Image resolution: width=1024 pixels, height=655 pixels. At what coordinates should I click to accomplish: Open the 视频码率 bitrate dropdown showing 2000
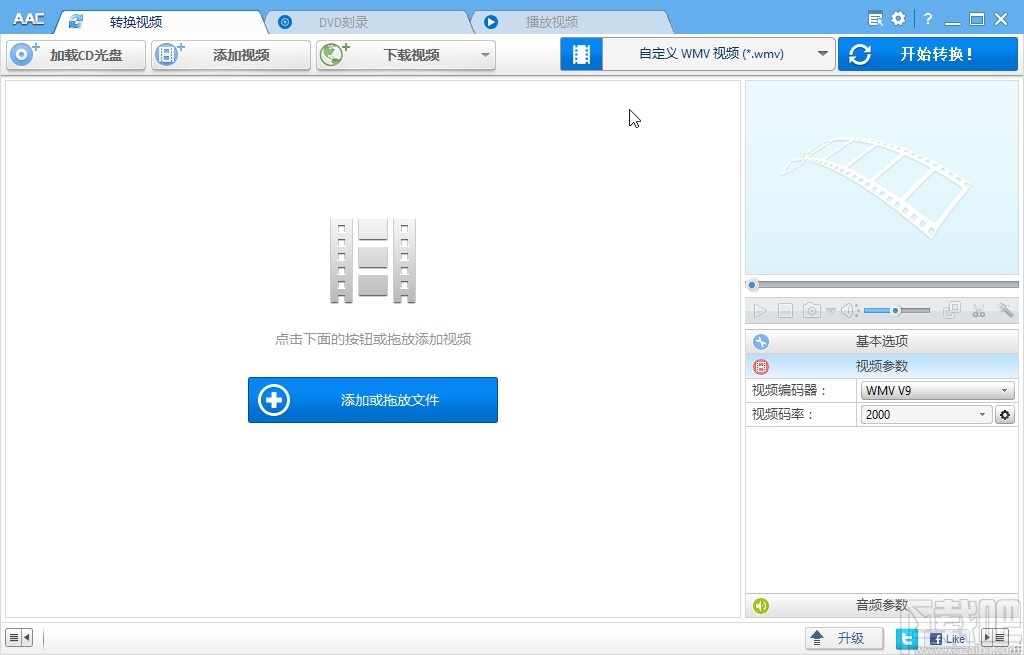(925, 414)
